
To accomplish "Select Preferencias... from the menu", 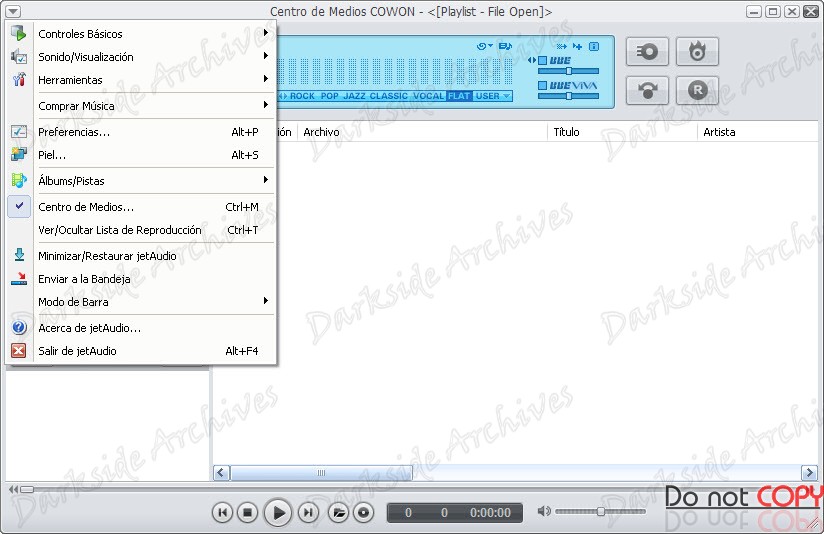I will coord(141,132).
